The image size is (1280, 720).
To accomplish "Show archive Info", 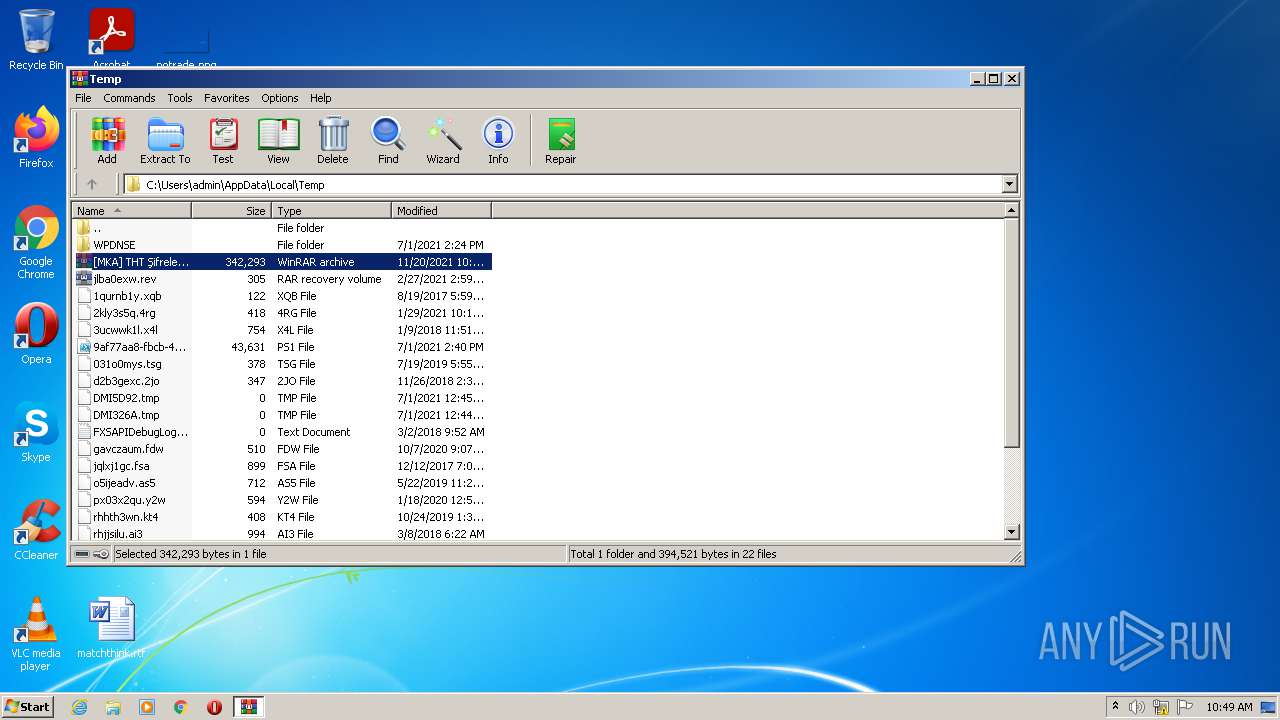I will coord(498,141).
